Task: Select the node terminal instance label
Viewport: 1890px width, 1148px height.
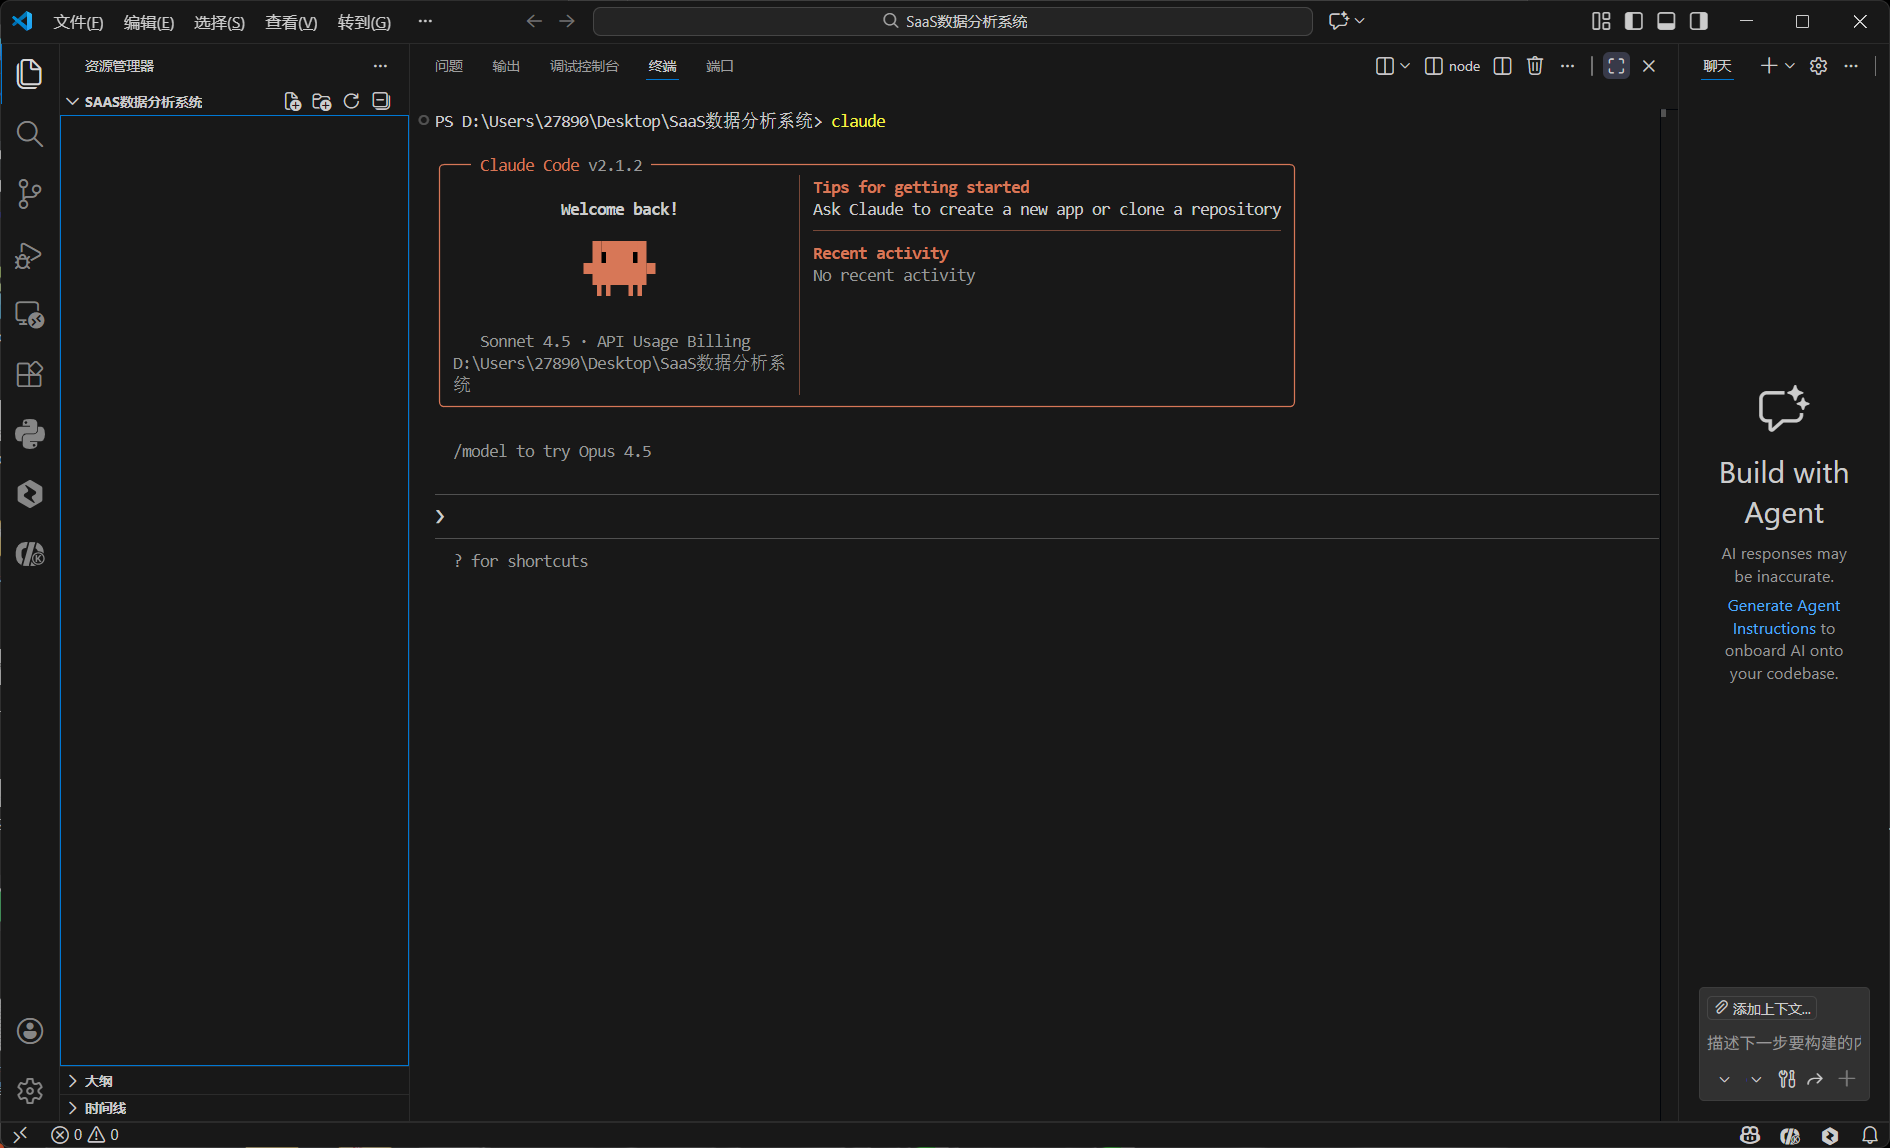Action: 1452,66
